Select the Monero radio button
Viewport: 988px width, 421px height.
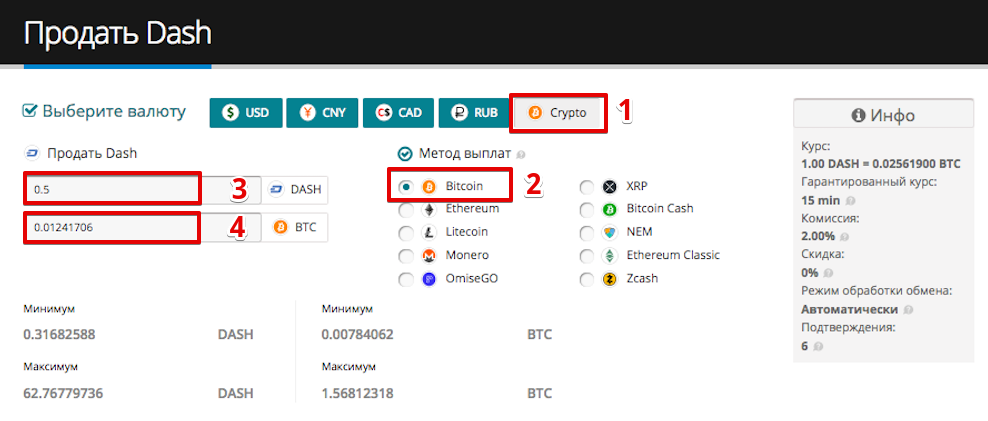point(406,257)
